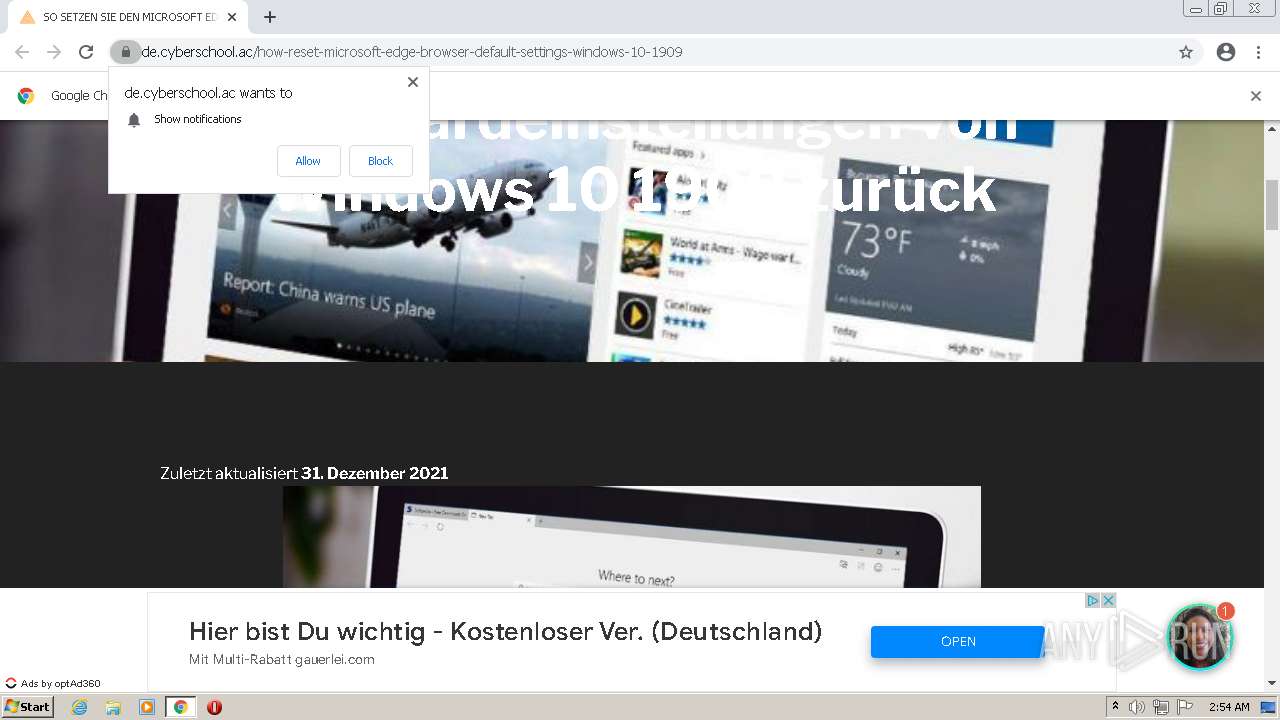Open the Chrome three-dot menu

click(1258, 52)
